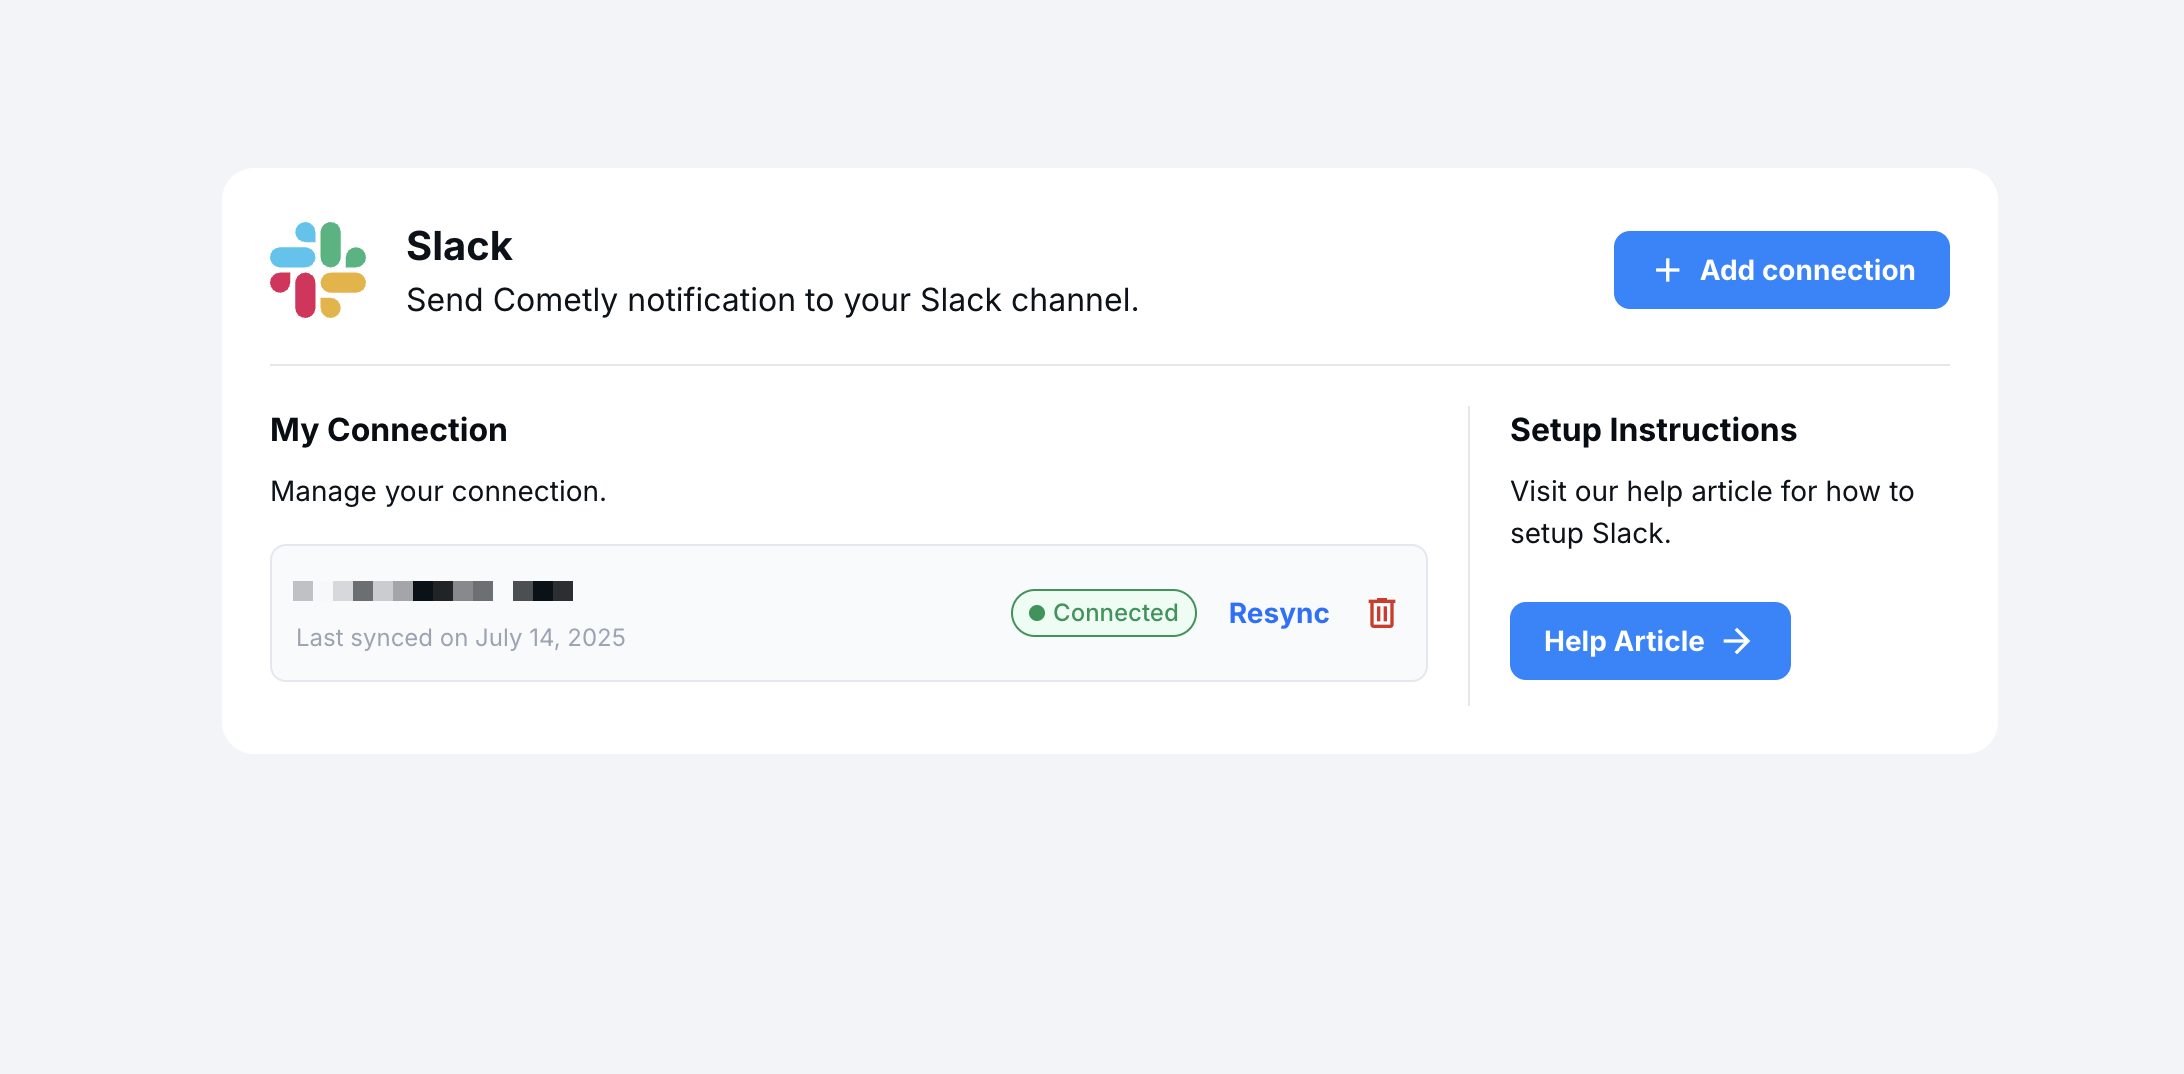Screen dimensions: 2184x1074
Task: Click "Visit our help article" paragraph
Action: point(1712,512)
